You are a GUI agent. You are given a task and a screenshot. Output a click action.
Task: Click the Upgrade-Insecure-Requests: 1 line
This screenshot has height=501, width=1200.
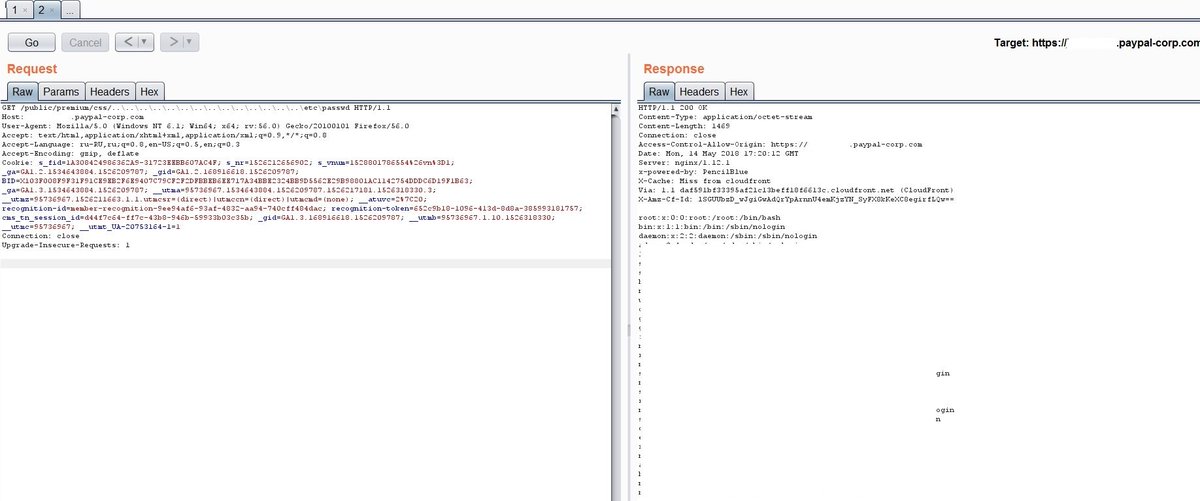coord(66,245)
